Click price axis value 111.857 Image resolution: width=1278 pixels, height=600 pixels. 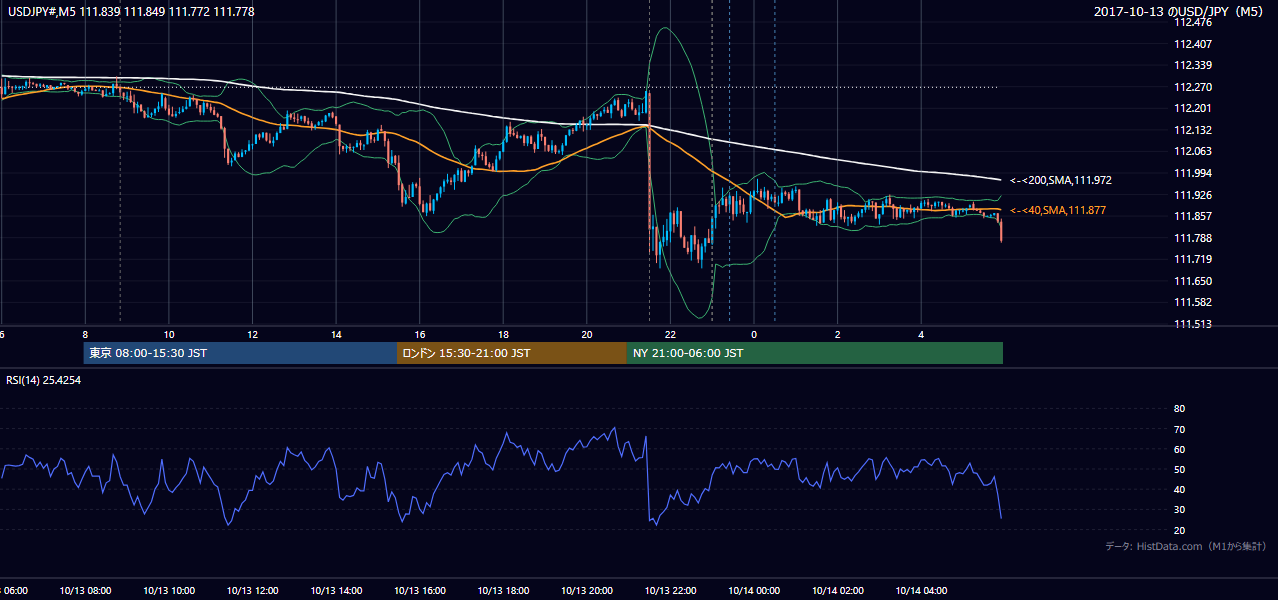(1192, 216)
